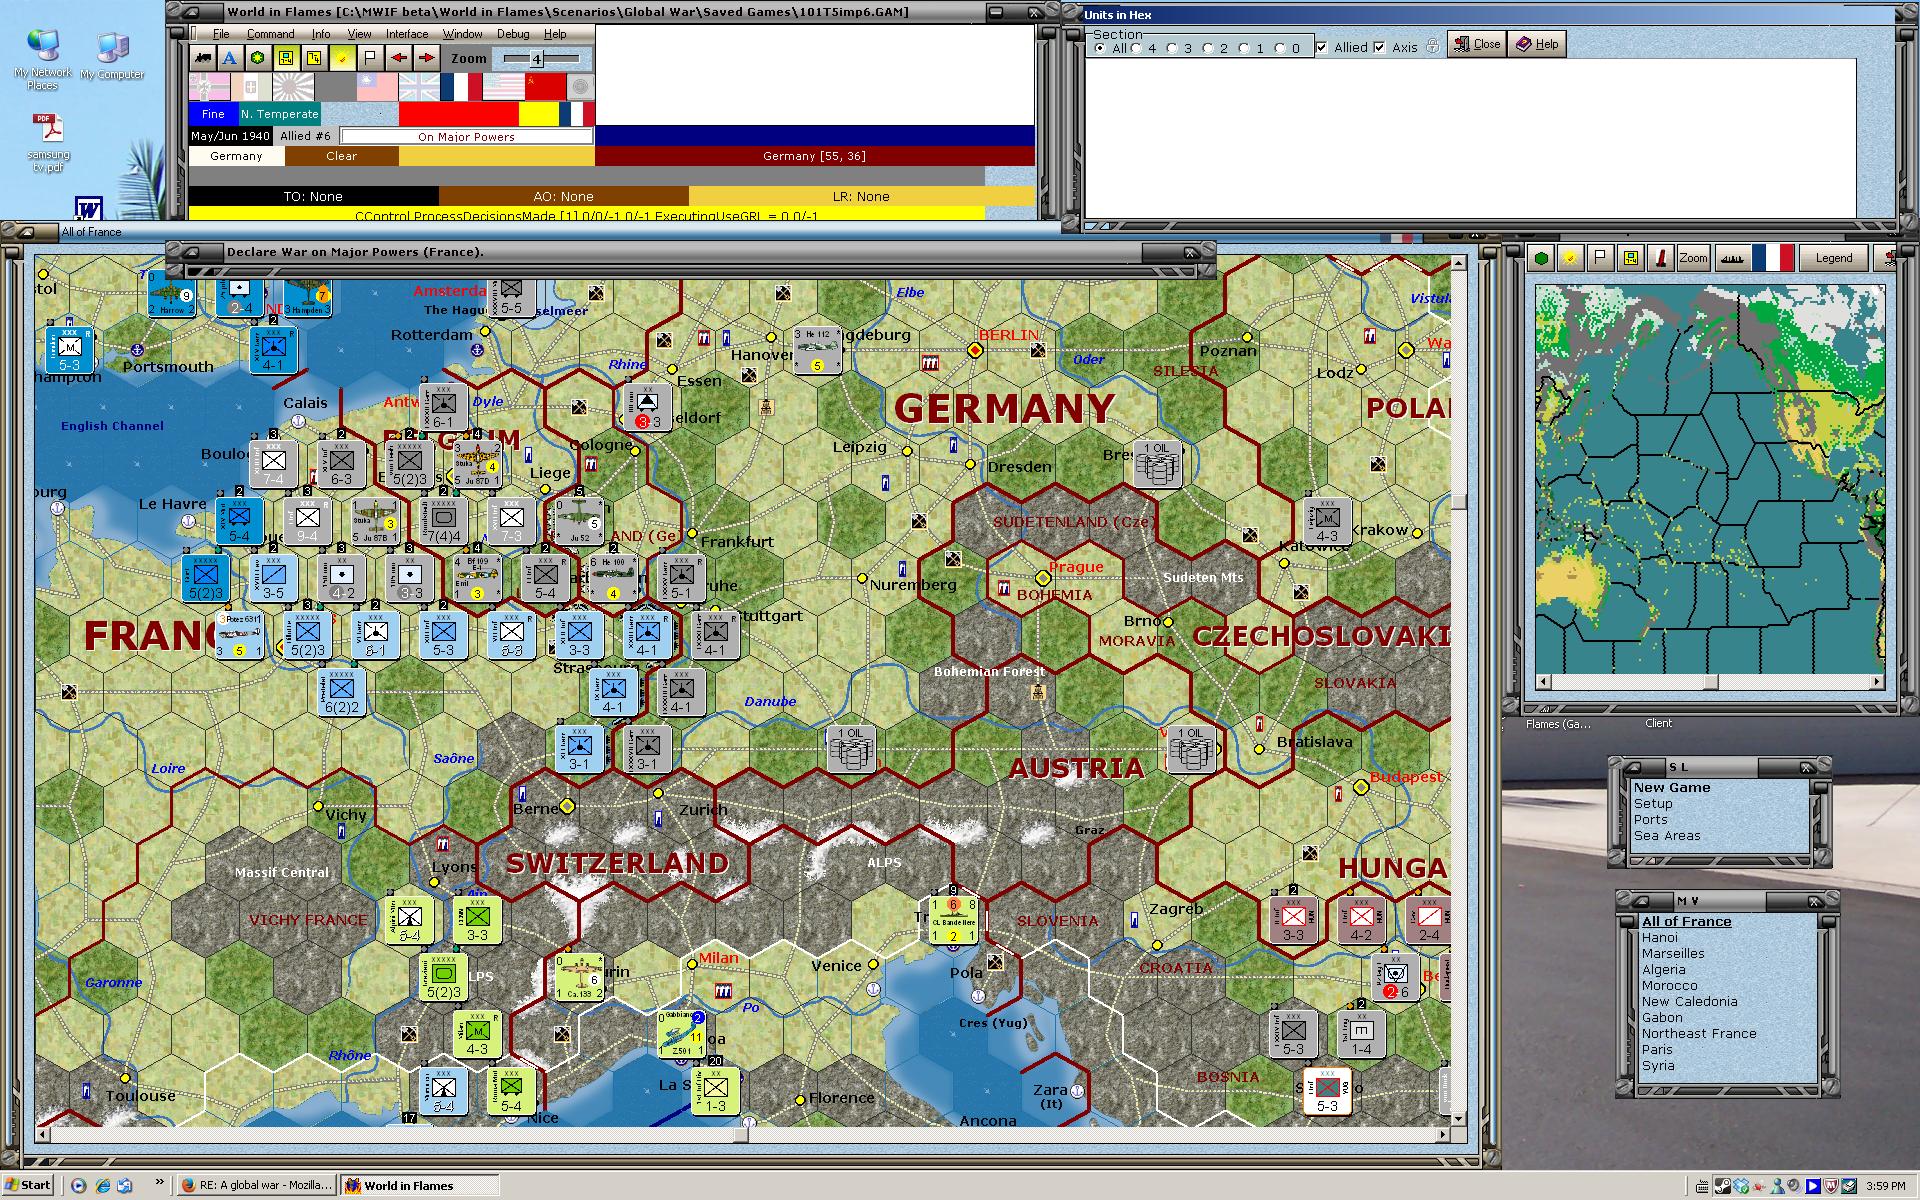
Task: Select section 4 radio button
Action: coord(1136,48)
